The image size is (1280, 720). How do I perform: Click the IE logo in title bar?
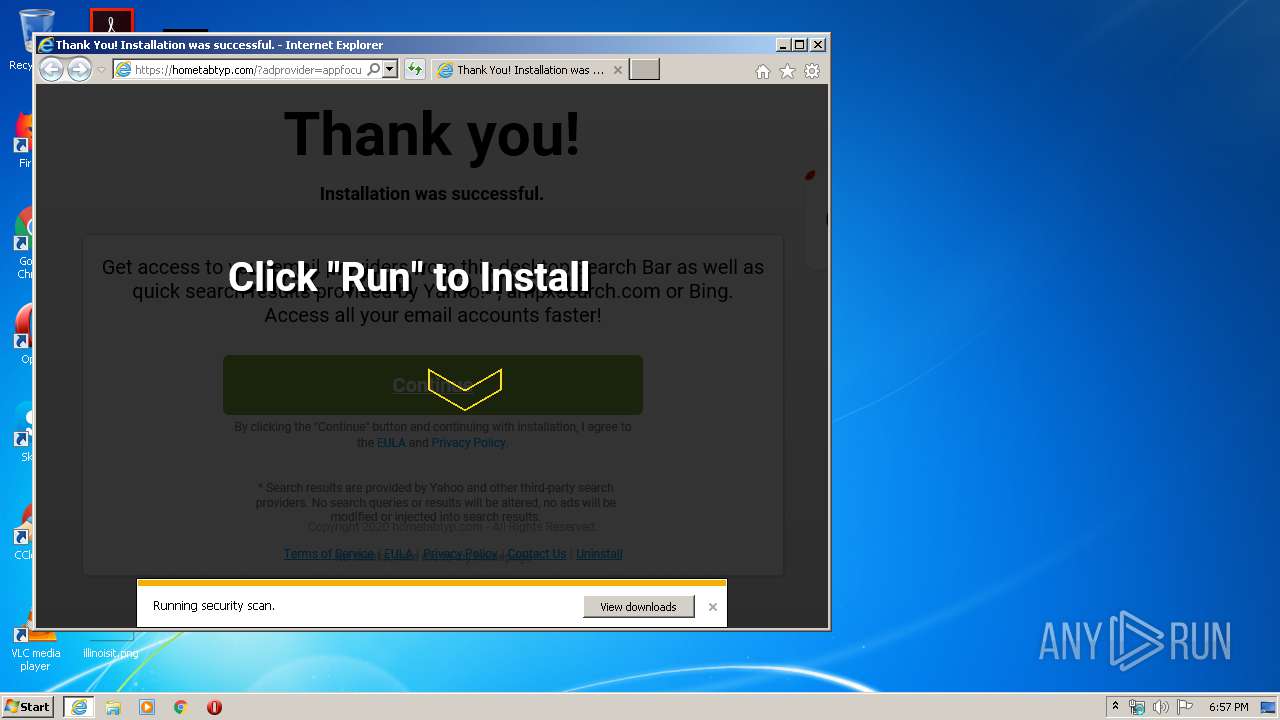pos(45,45)
